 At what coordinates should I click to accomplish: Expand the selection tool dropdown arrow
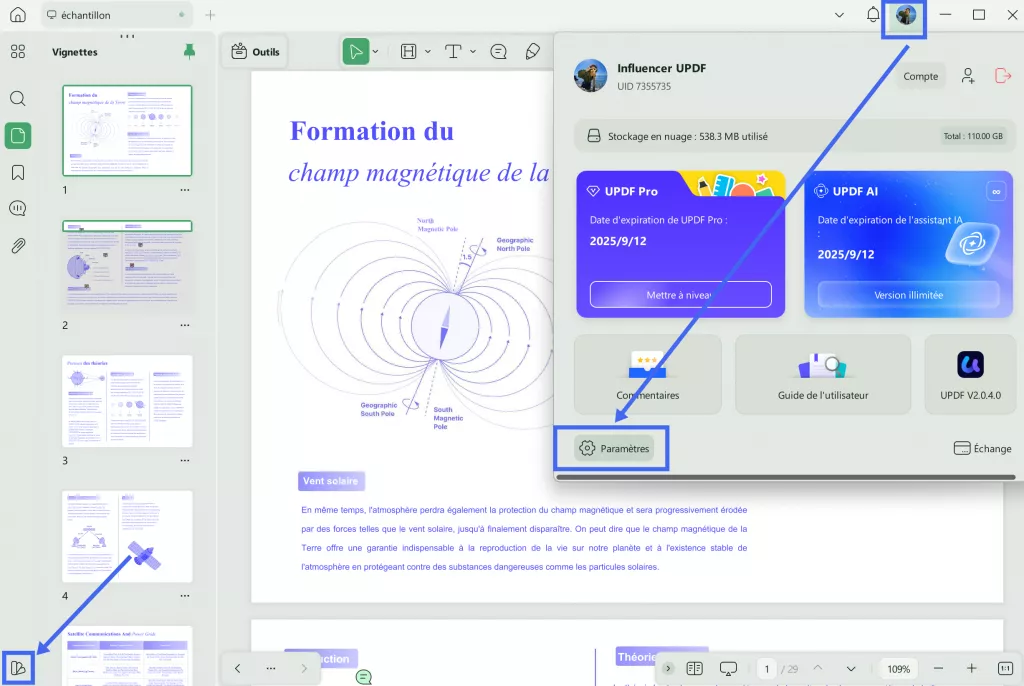[x=376, y=51]
